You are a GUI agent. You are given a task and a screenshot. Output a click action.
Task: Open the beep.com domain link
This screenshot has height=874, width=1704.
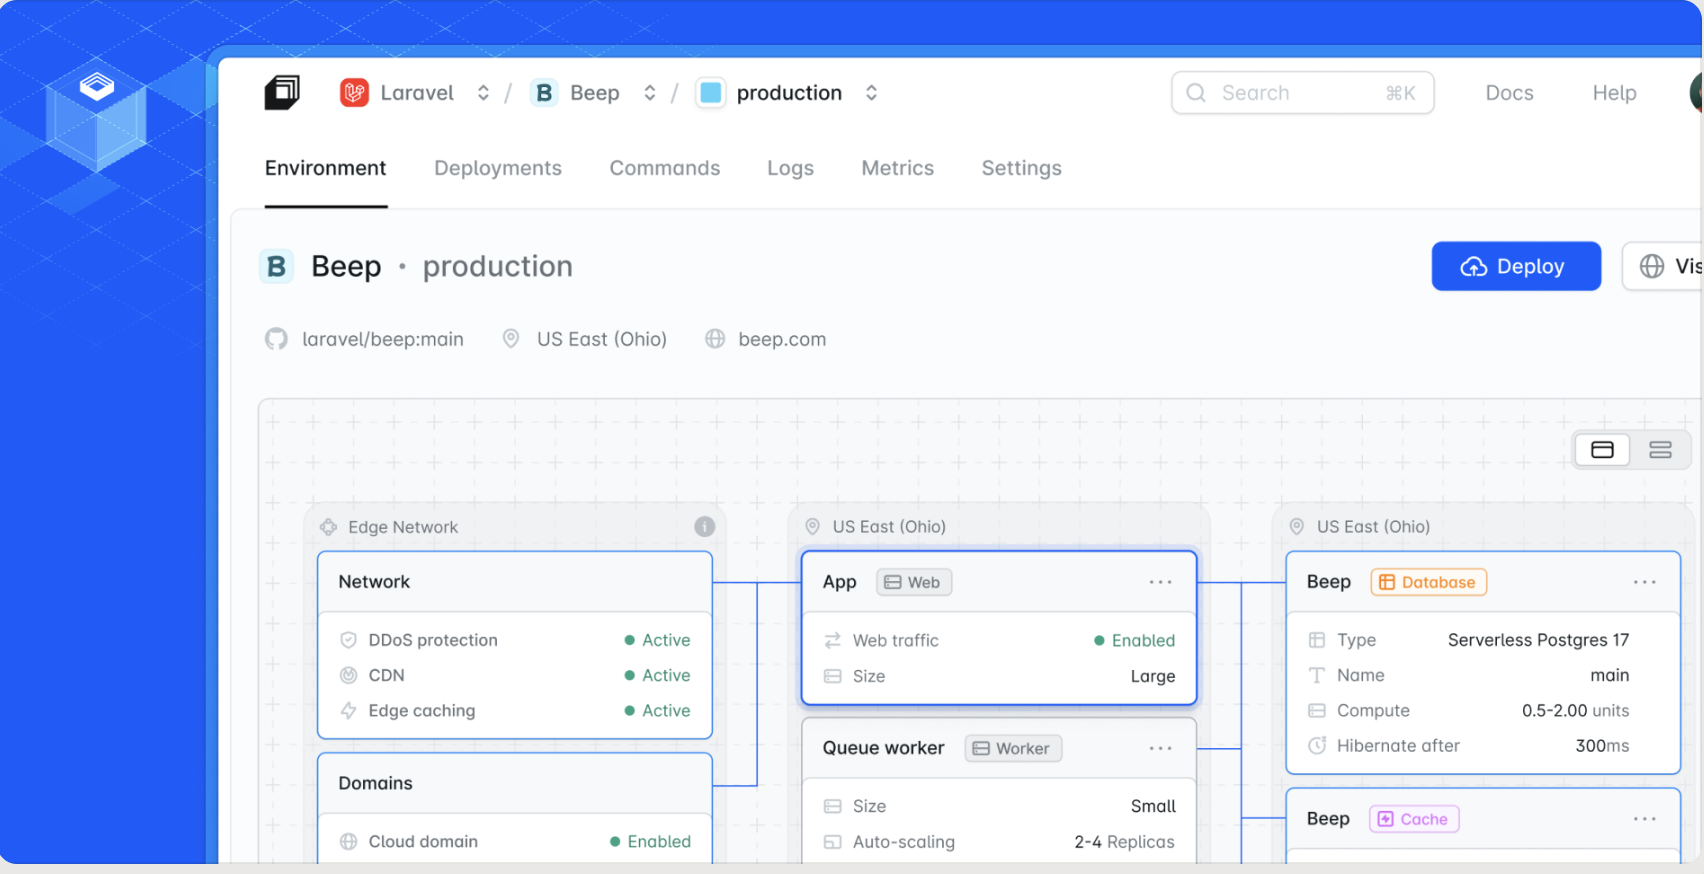tap(782, 339)
